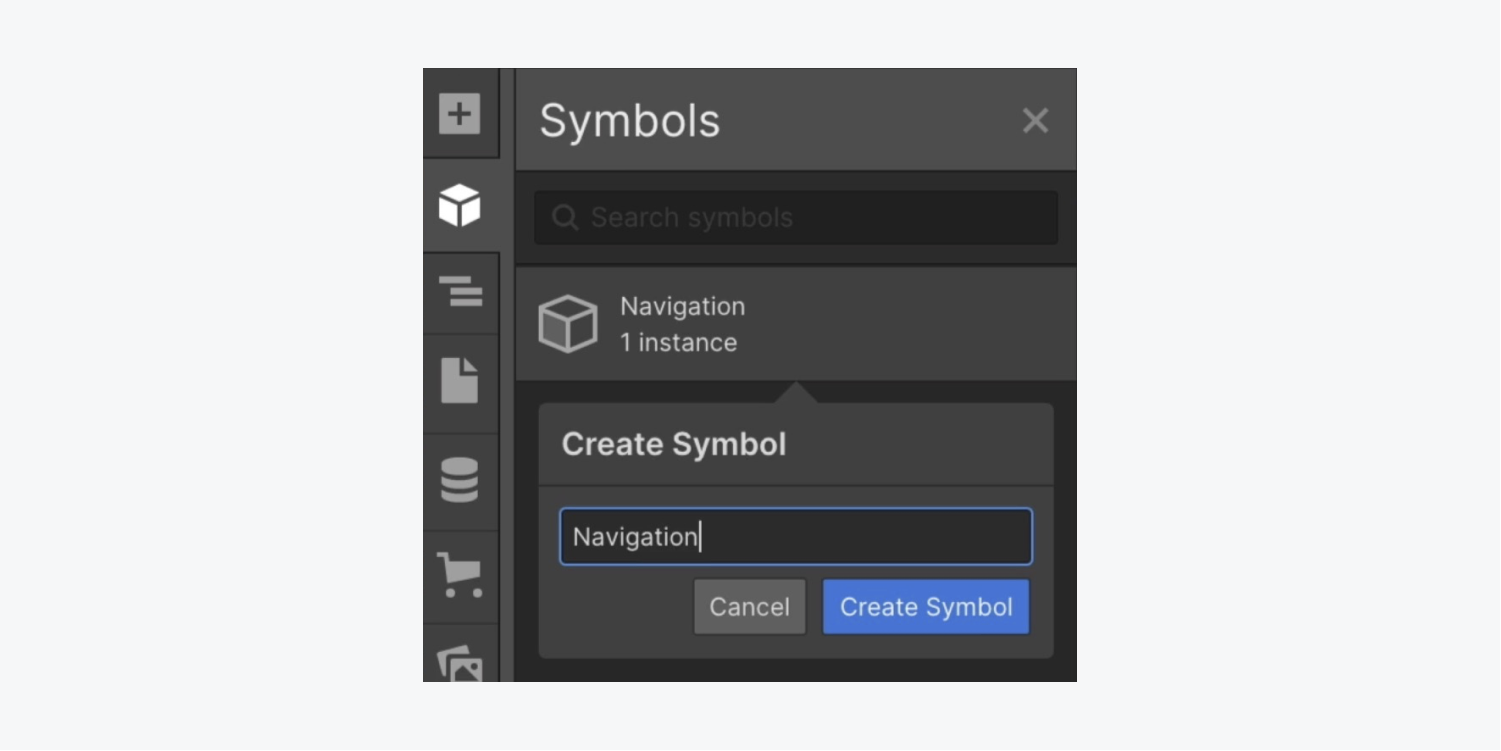The height and width of the screenshot is (751, 1501).
Task: Open the Navigator panel icon
Action: [x=460, y=292]
